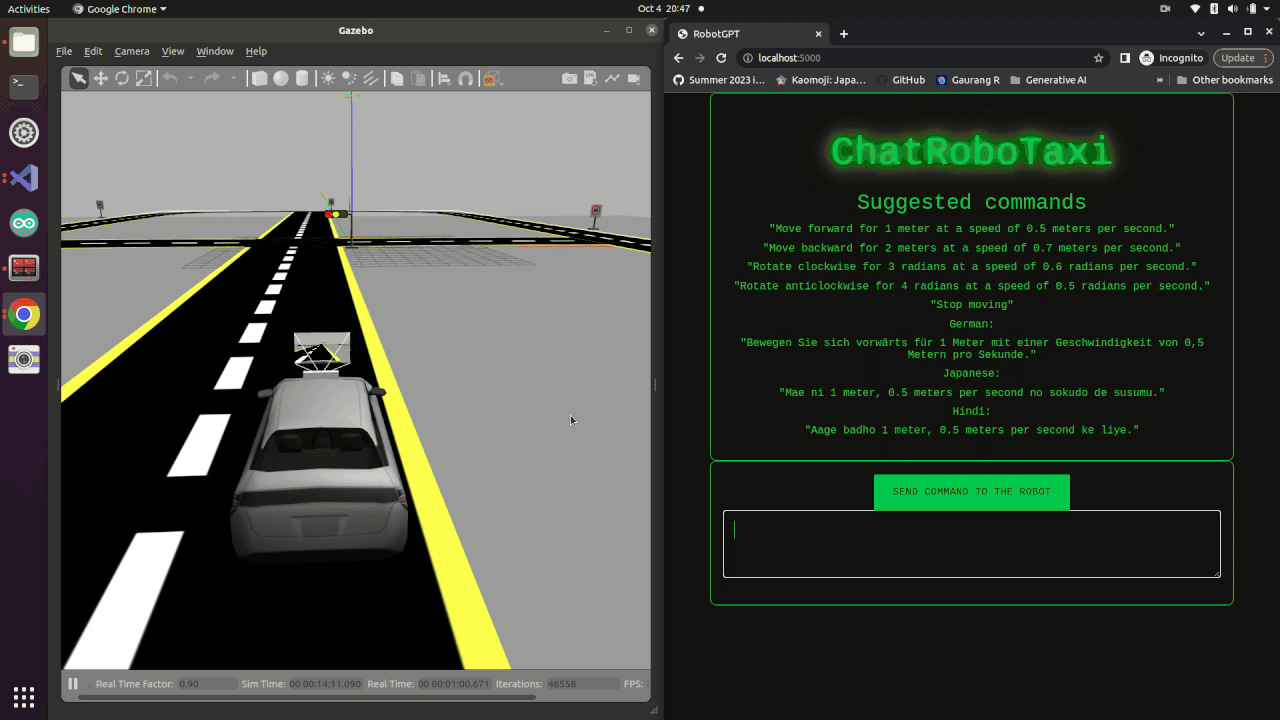Click the Copy icon in Gazebo toolbar

coord(397,78)
